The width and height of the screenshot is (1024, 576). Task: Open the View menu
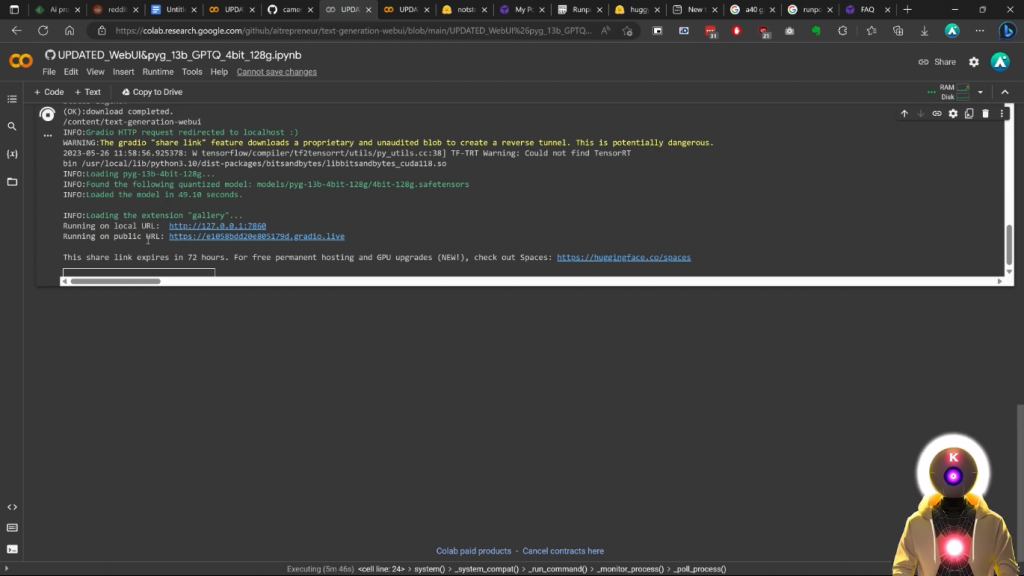[95, 72]
